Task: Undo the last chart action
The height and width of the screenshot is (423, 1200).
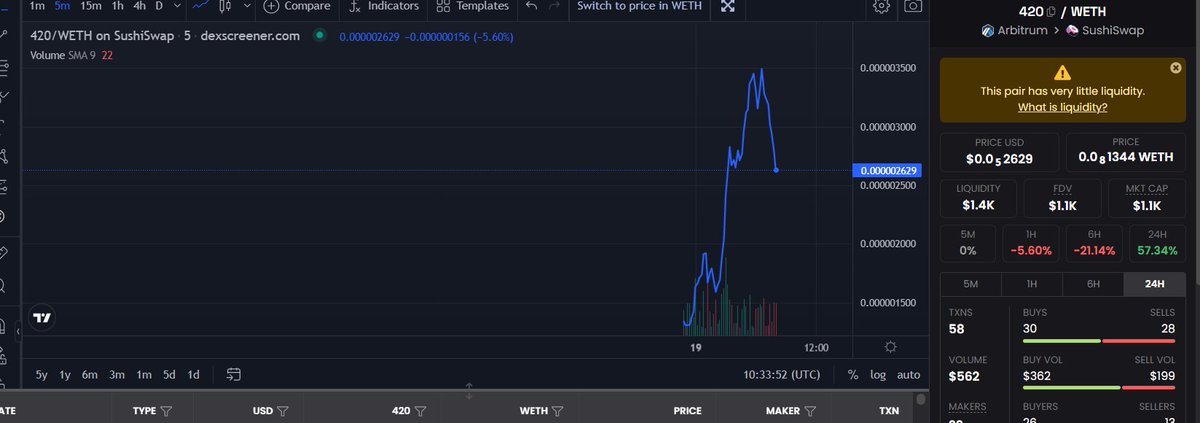Action: click(x=531, y=6)
